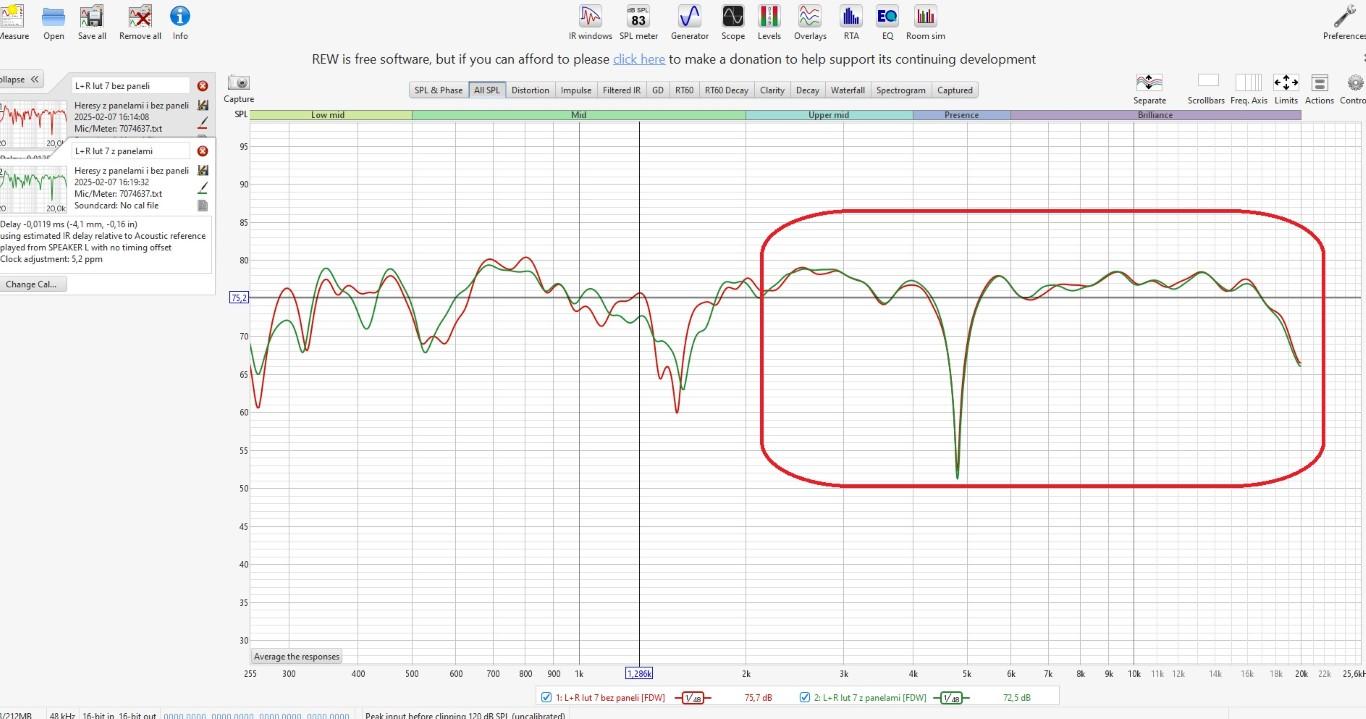The height and width of the screenshot is (719, 1366).
Task: Open a measurement file with Open icon
Action: (x=54, y=16)
